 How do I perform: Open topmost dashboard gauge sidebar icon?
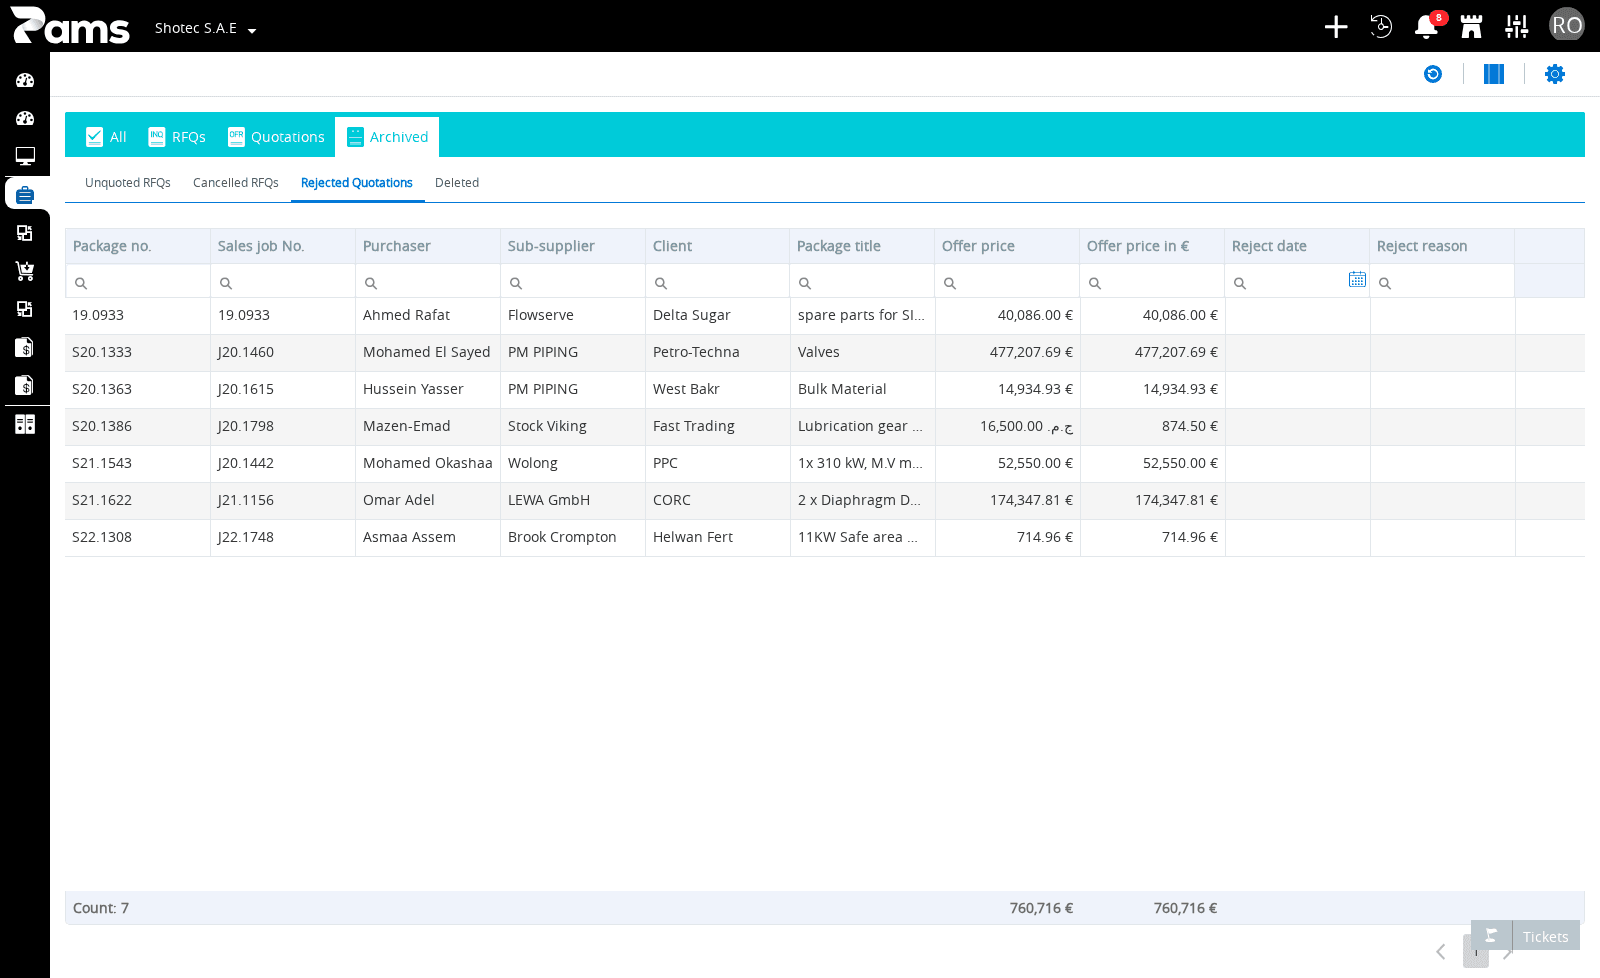pos(25,80)
